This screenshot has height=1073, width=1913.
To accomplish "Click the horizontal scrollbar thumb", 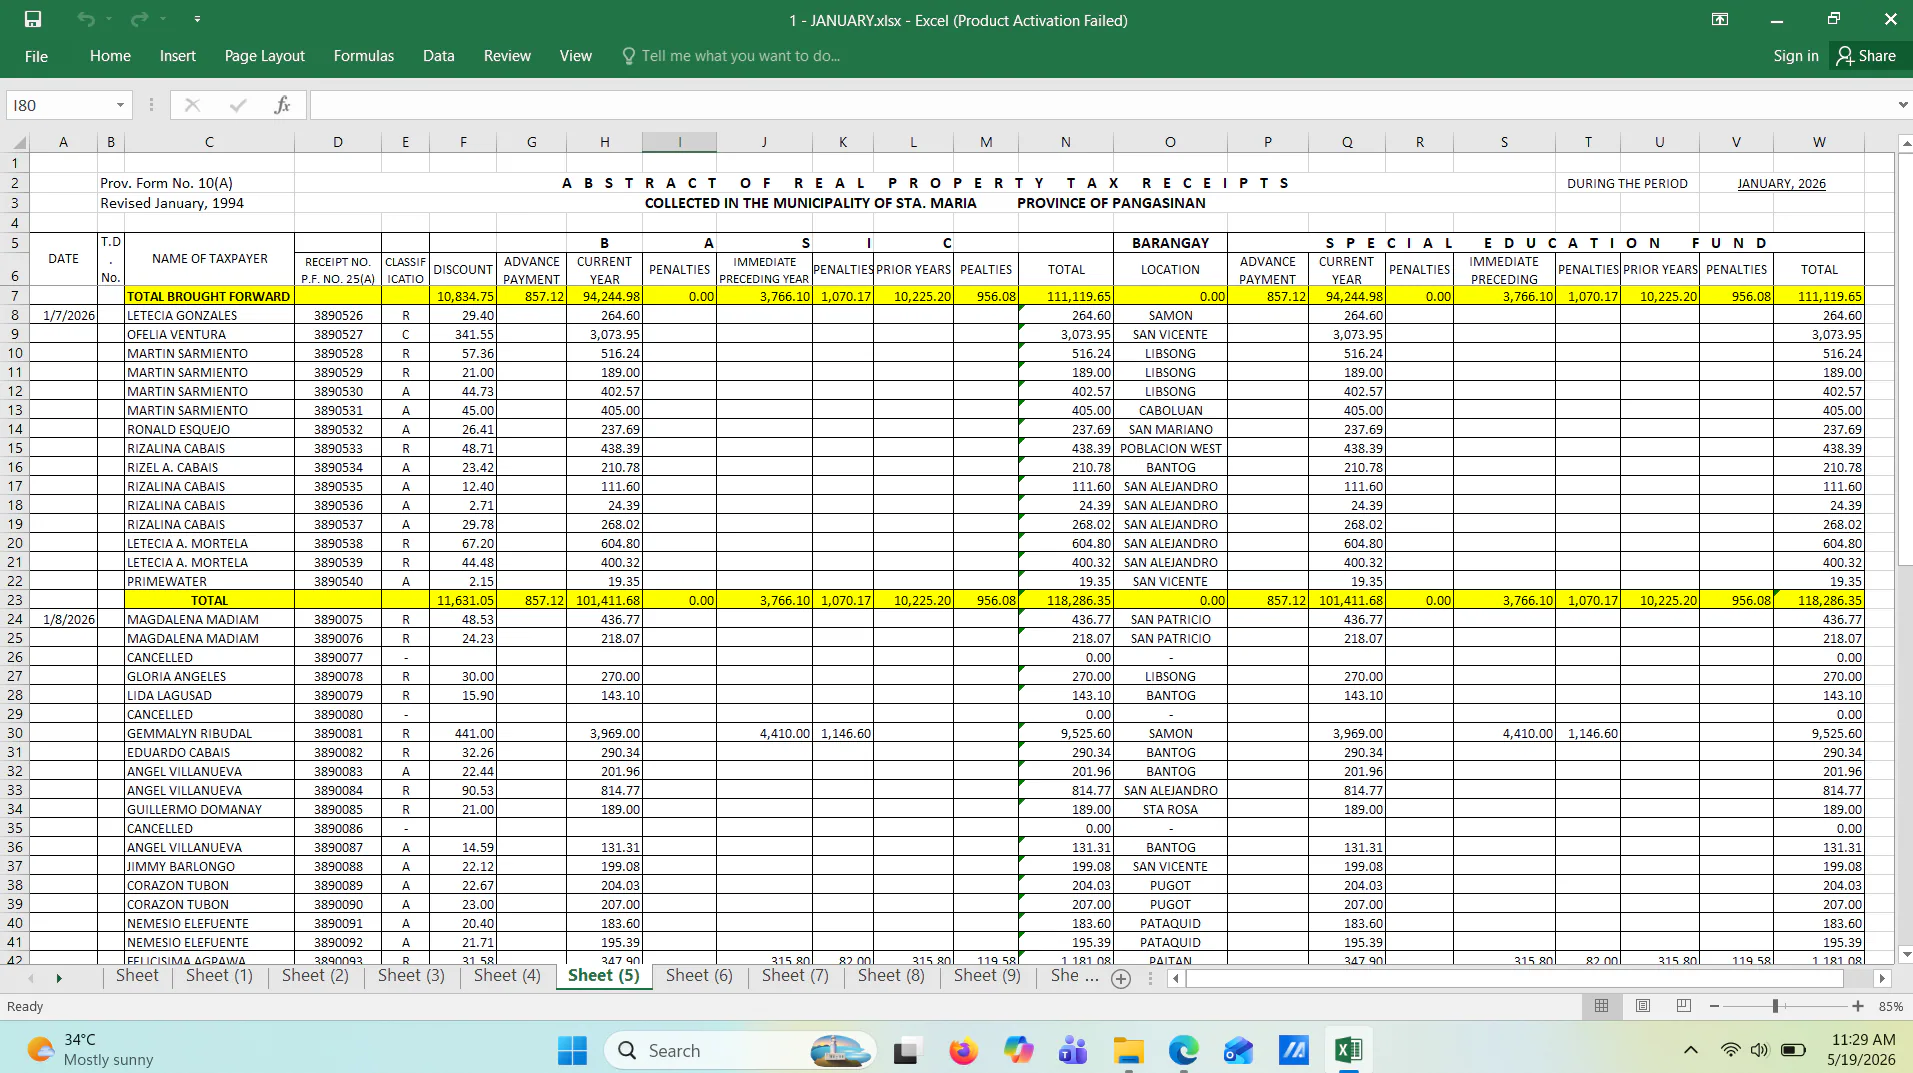I will point(1514,978).
